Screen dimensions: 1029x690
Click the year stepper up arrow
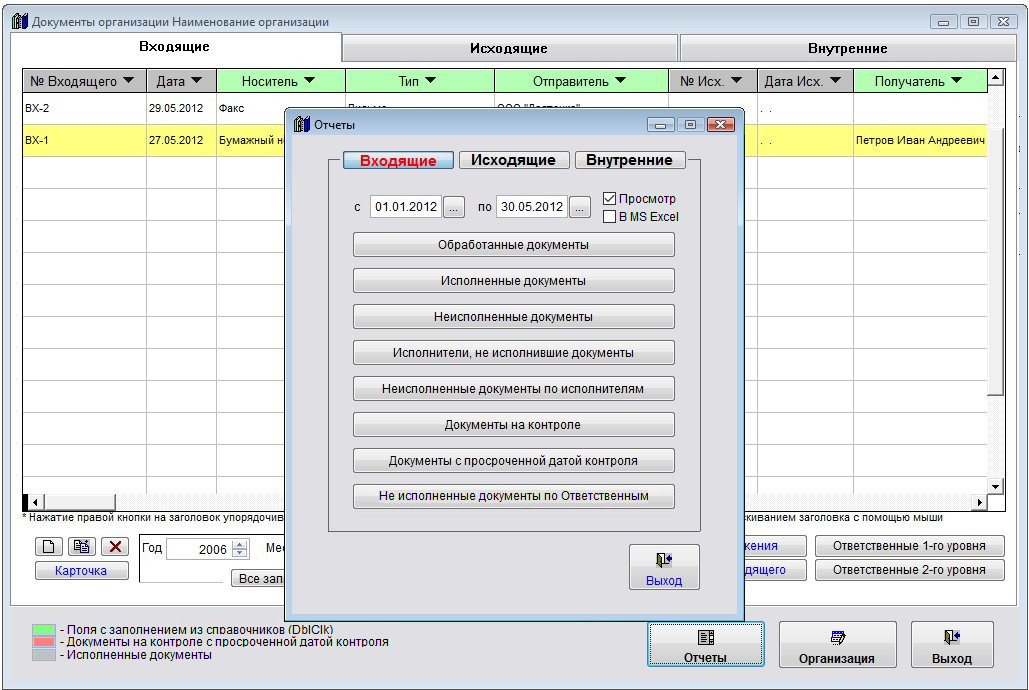(x=241, y=544)
